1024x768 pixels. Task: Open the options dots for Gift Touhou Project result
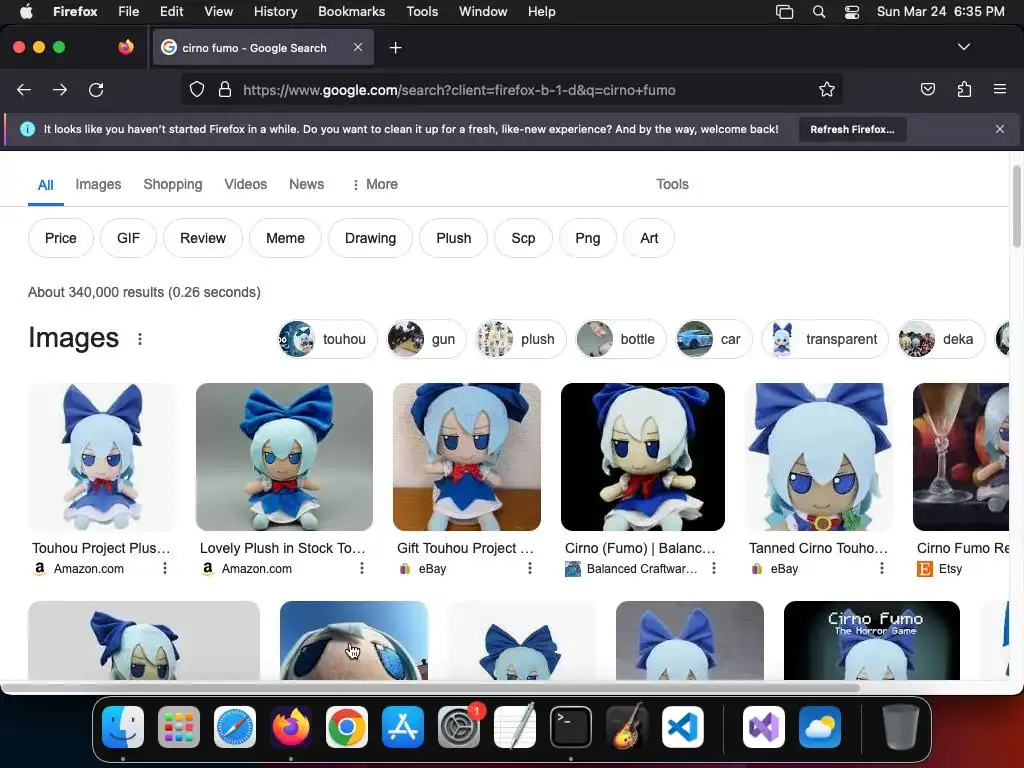pos(530,568)
